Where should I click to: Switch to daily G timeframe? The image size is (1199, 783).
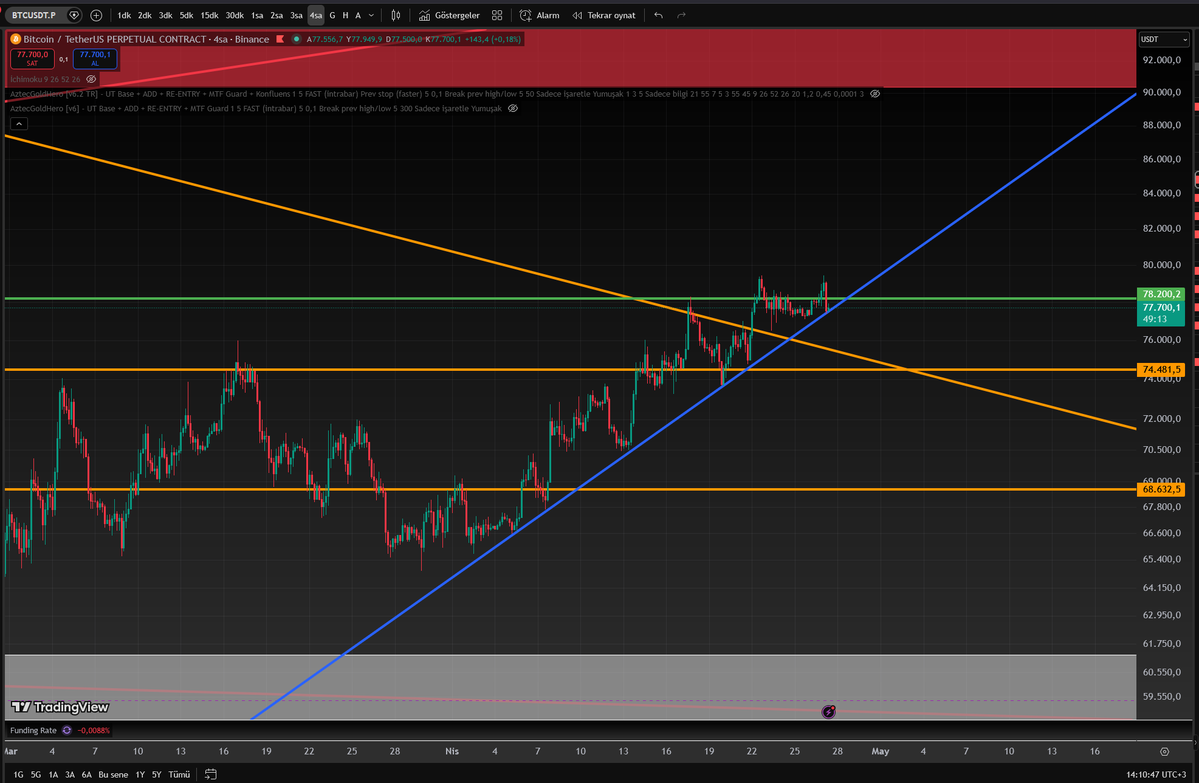[333, 15]
